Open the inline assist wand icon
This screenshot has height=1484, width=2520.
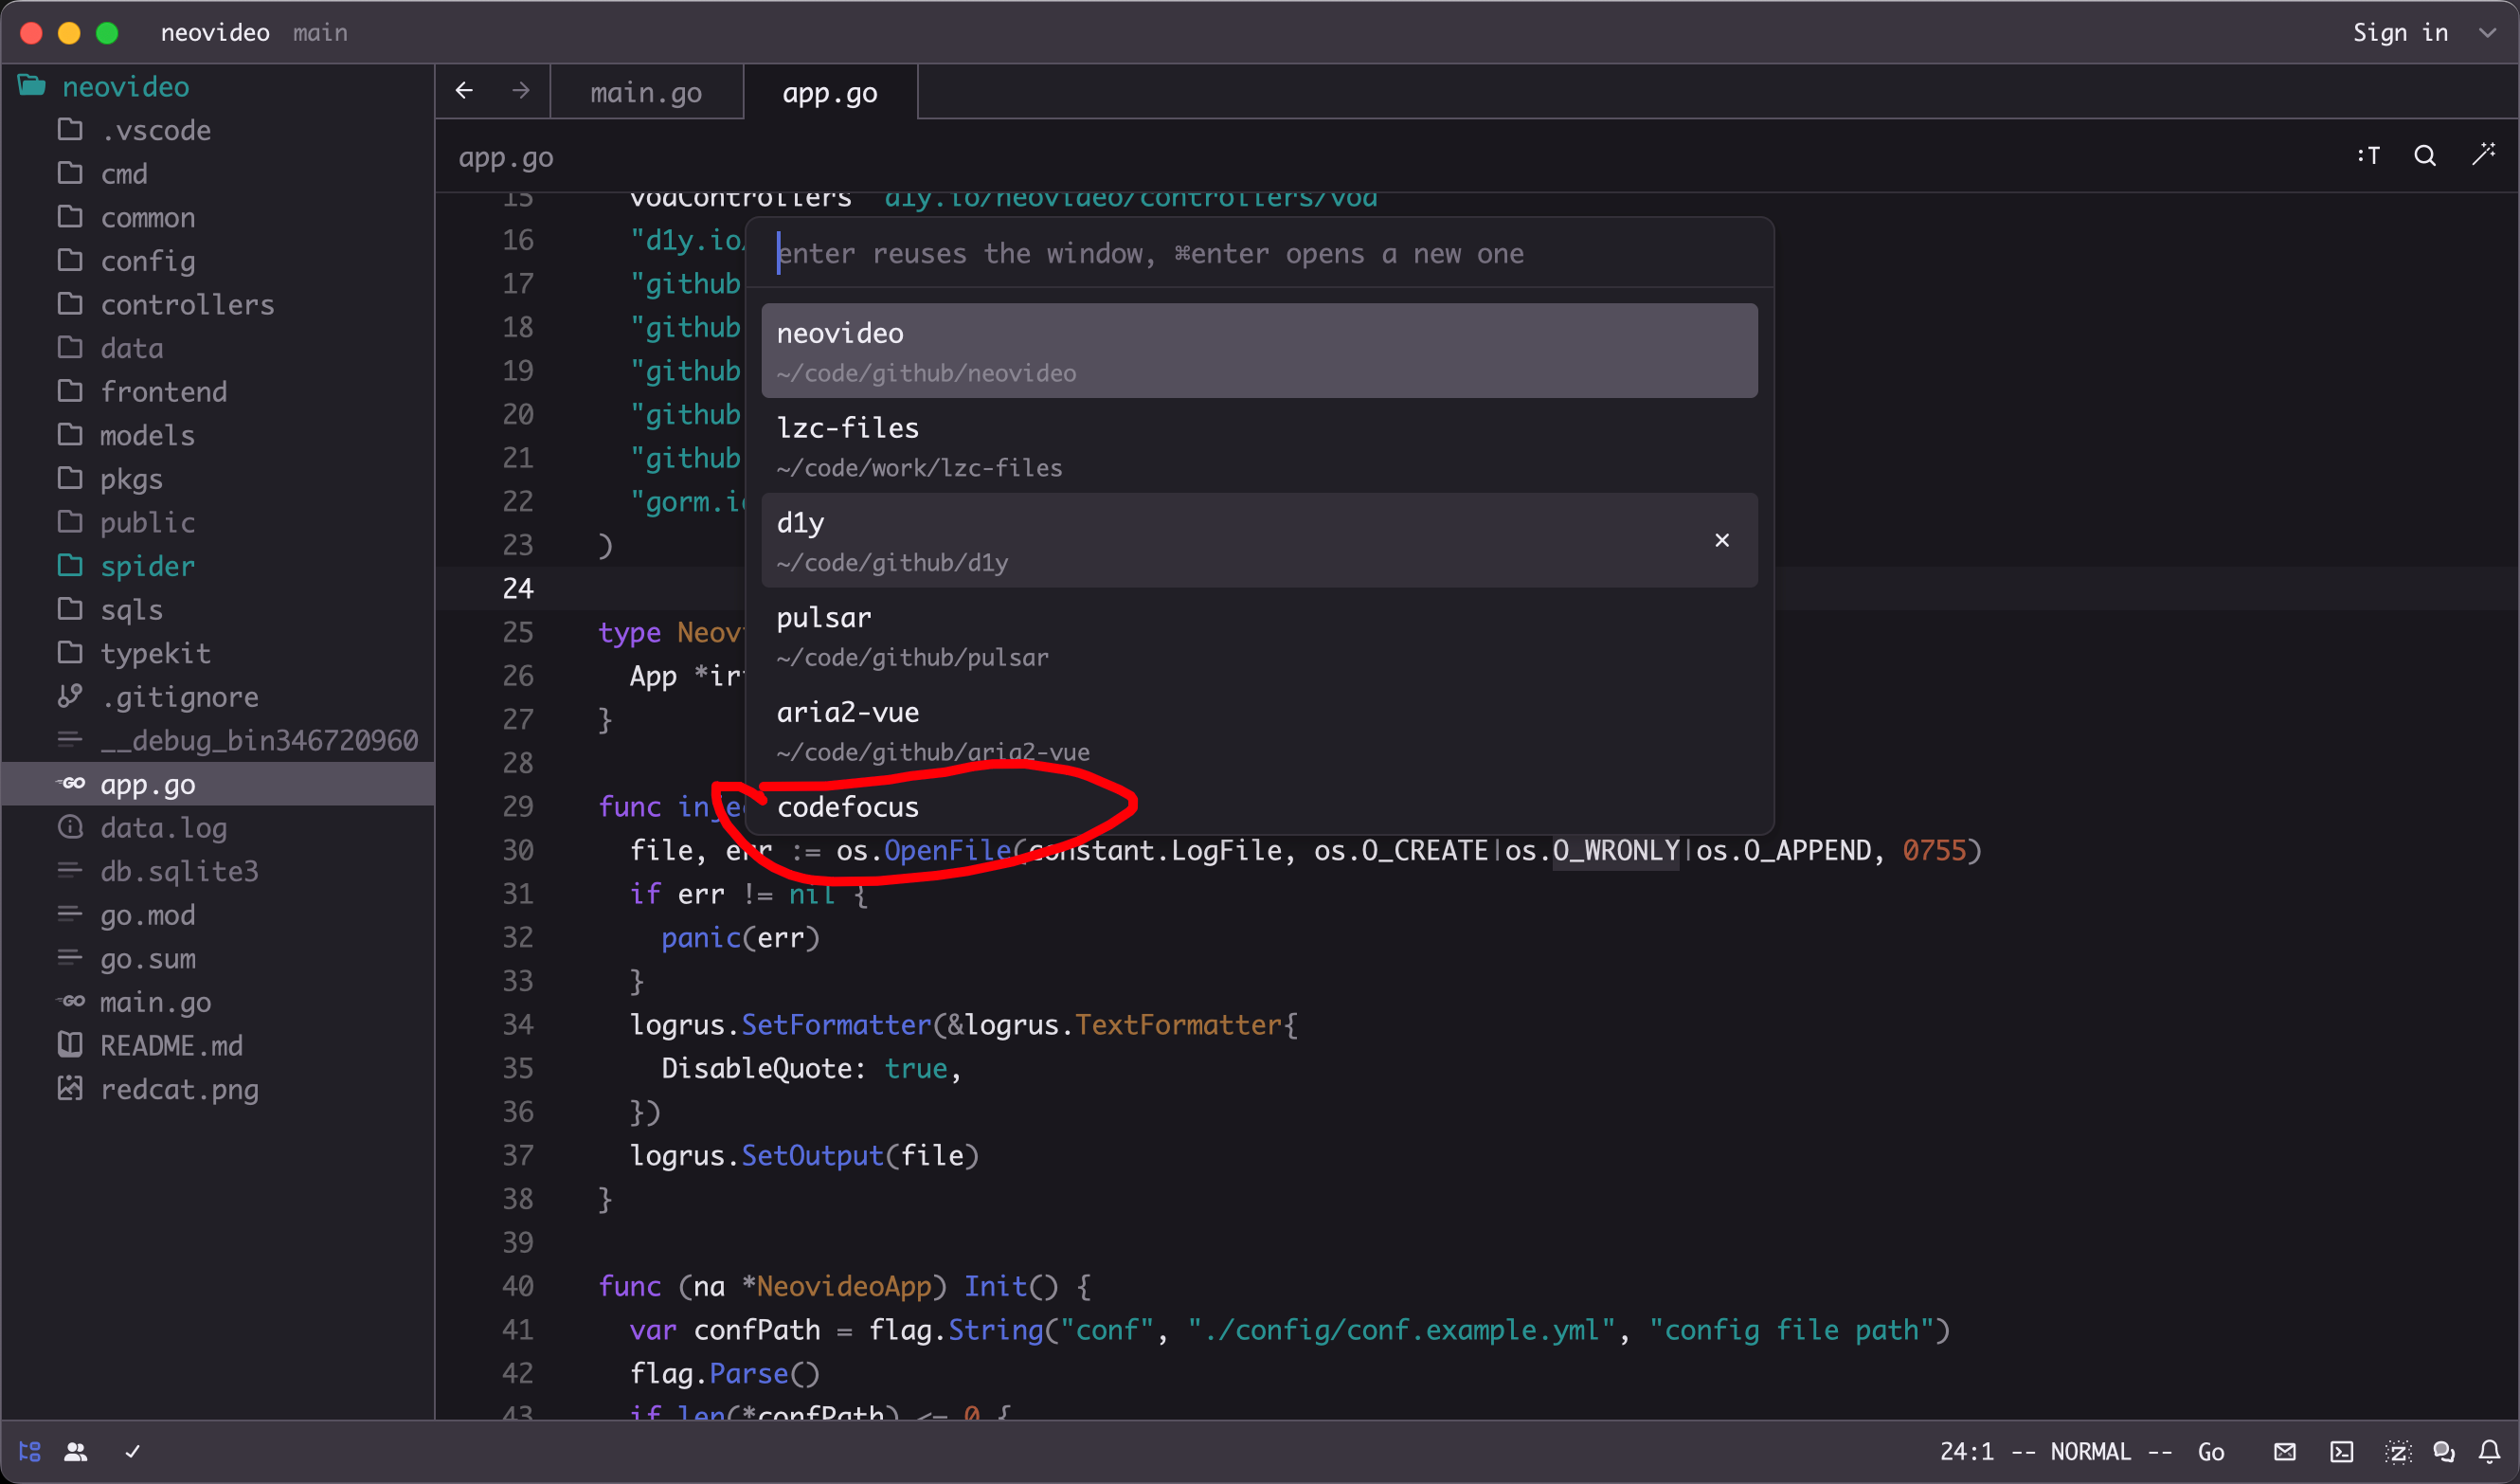[2484, 155]
